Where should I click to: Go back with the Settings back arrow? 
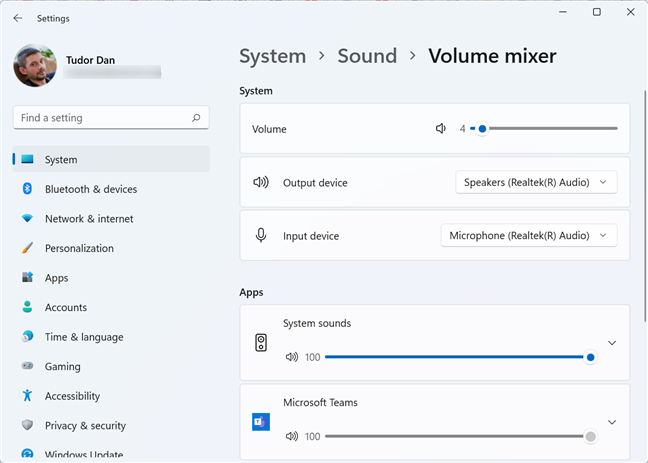click(x=18, y=18)
